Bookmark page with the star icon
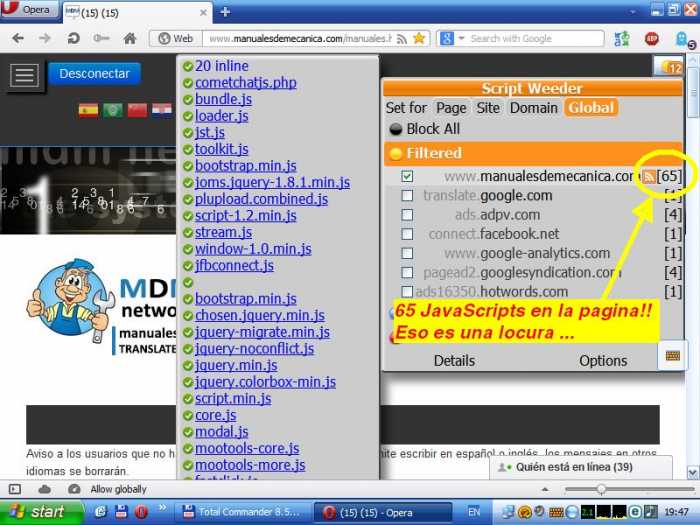Viewport: 700px width, 525px height. pyautogui.click(x=419, y=38)
